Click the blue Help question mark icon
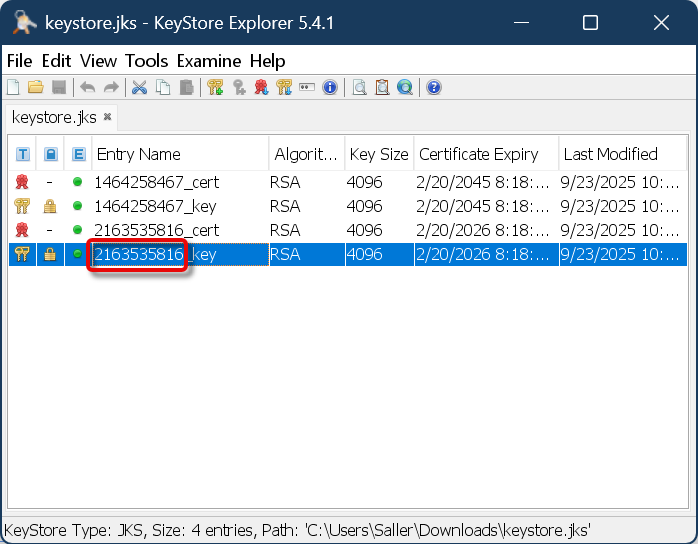 (434, 87)
